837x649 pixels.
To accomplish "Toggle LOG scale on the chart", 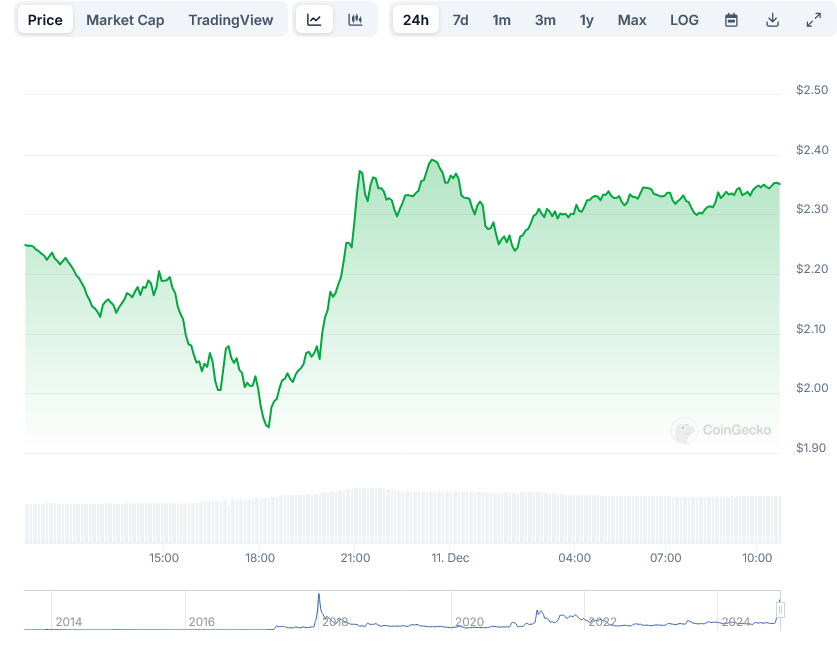I will [685, 20].
